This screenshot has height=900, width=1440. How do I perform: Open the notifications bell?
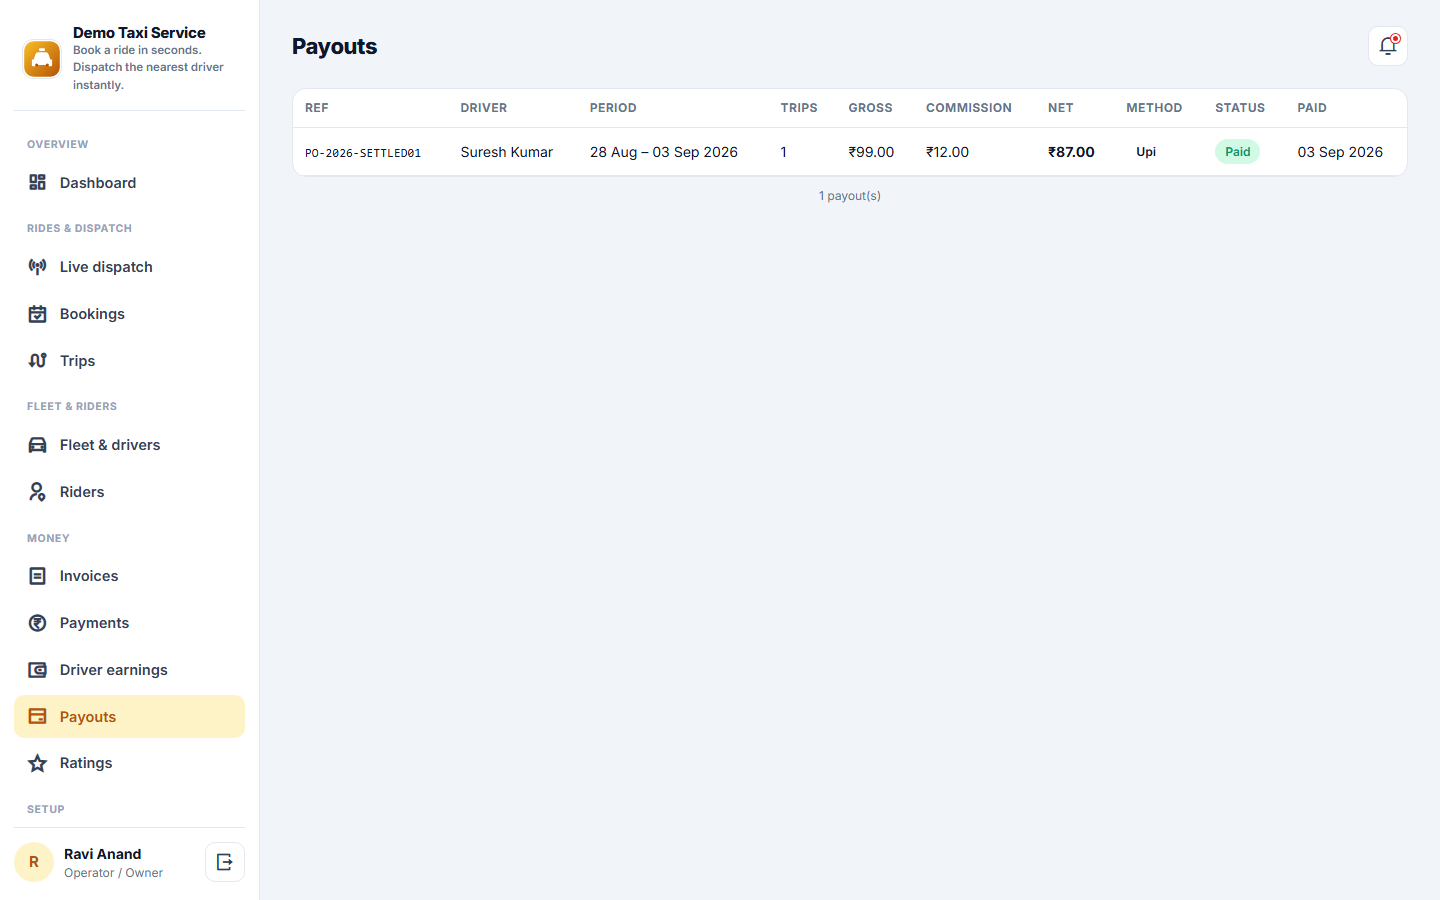(x=1388, y=46)
